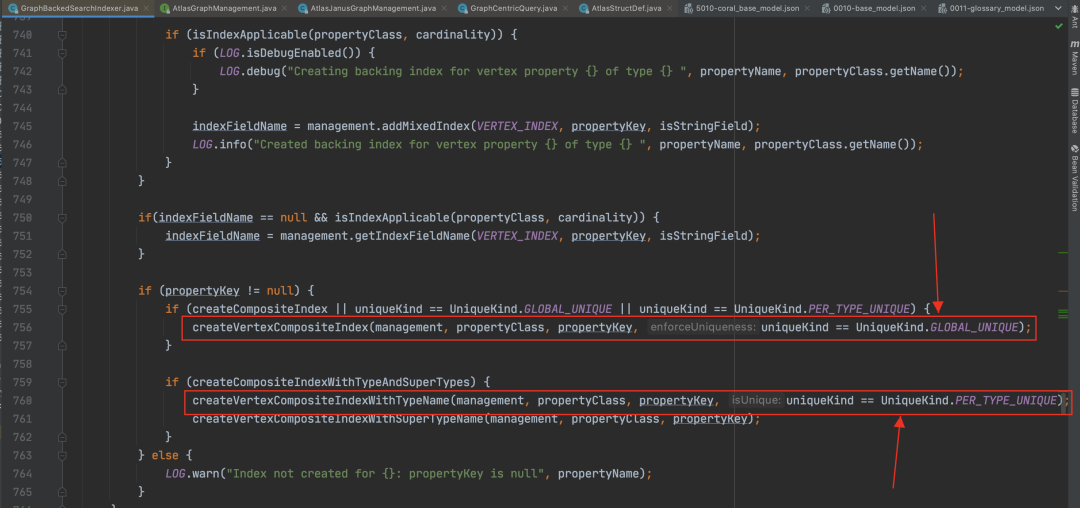The width and height of the screenshot is (1080, 508).
Task: Collapse the propertyKey if block at line 754
Action: point(62,290)
